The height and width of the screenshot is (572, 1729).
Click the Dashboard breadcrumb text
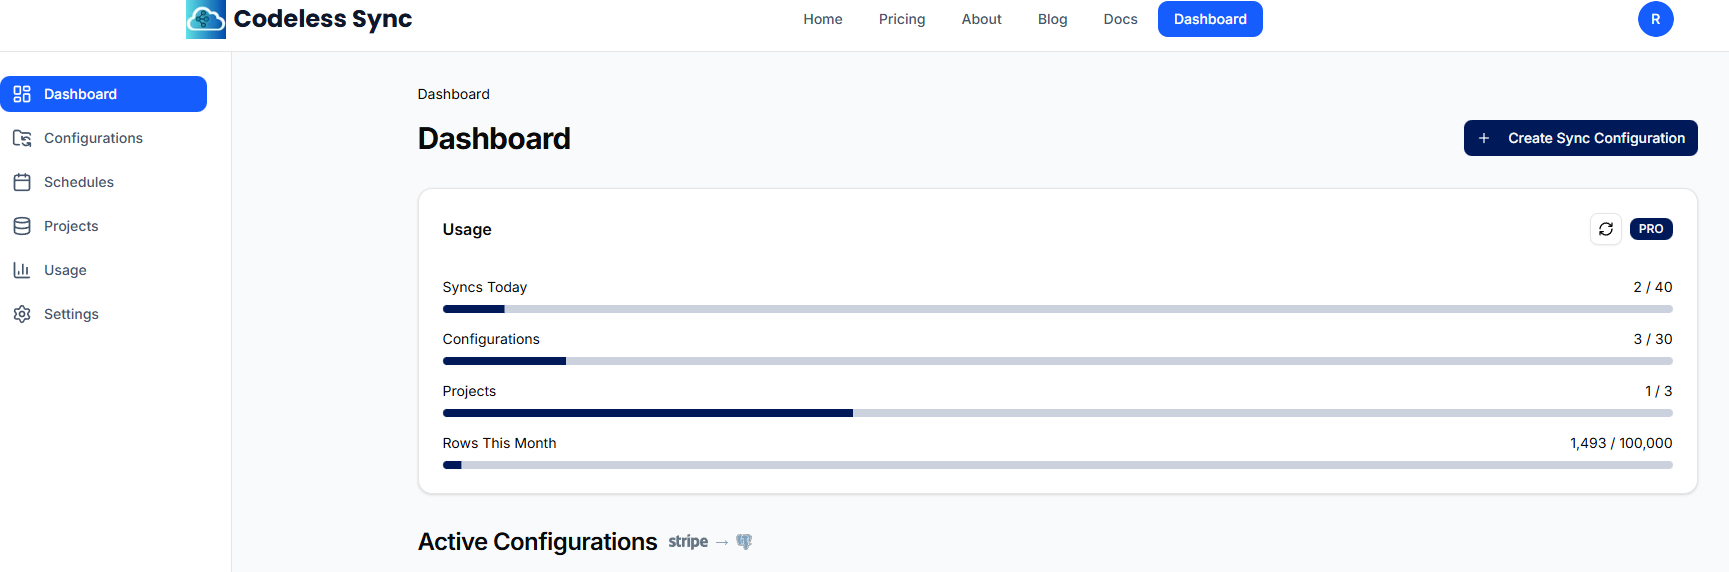pyautogui.click(x=453, y=94)
